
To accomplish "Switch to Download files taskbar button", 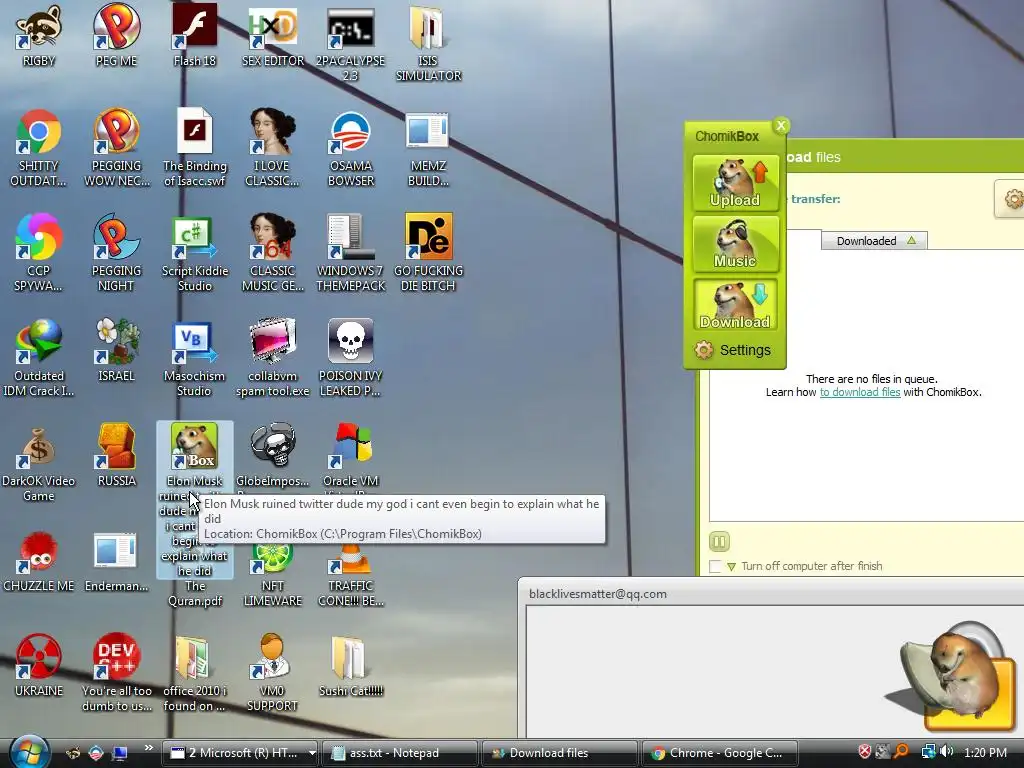I will [558, 753].
